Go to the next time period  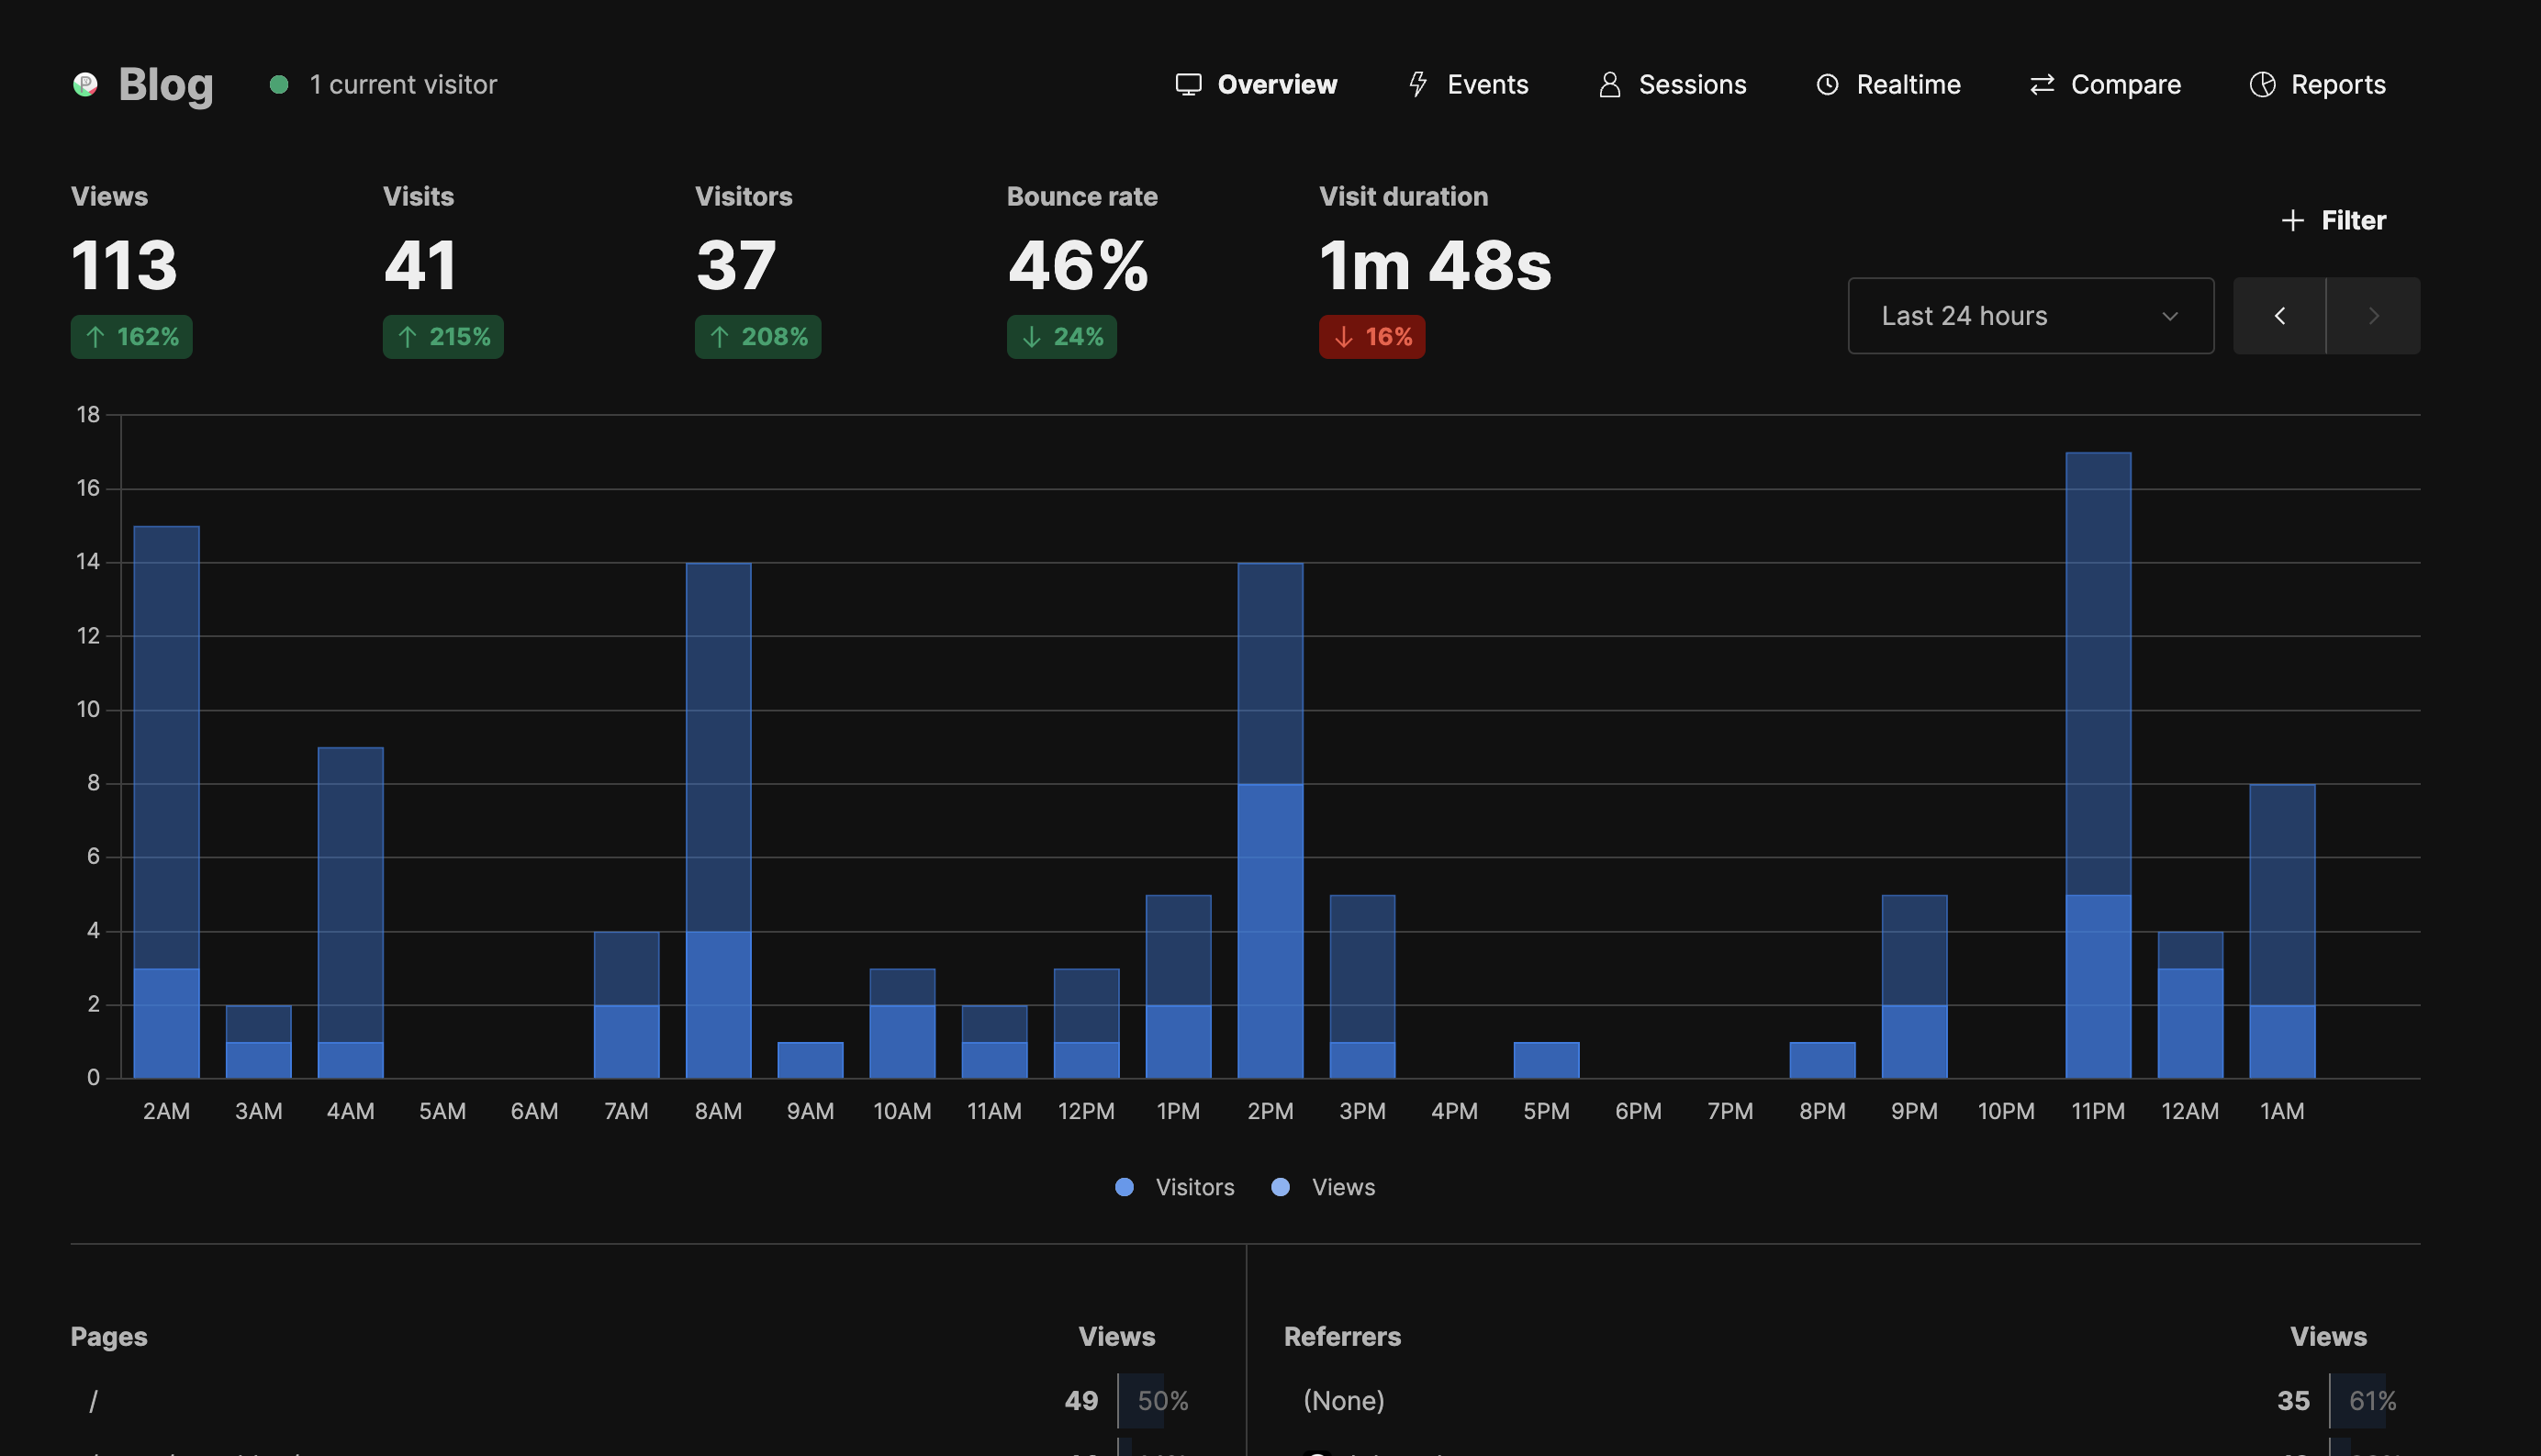2373,316
